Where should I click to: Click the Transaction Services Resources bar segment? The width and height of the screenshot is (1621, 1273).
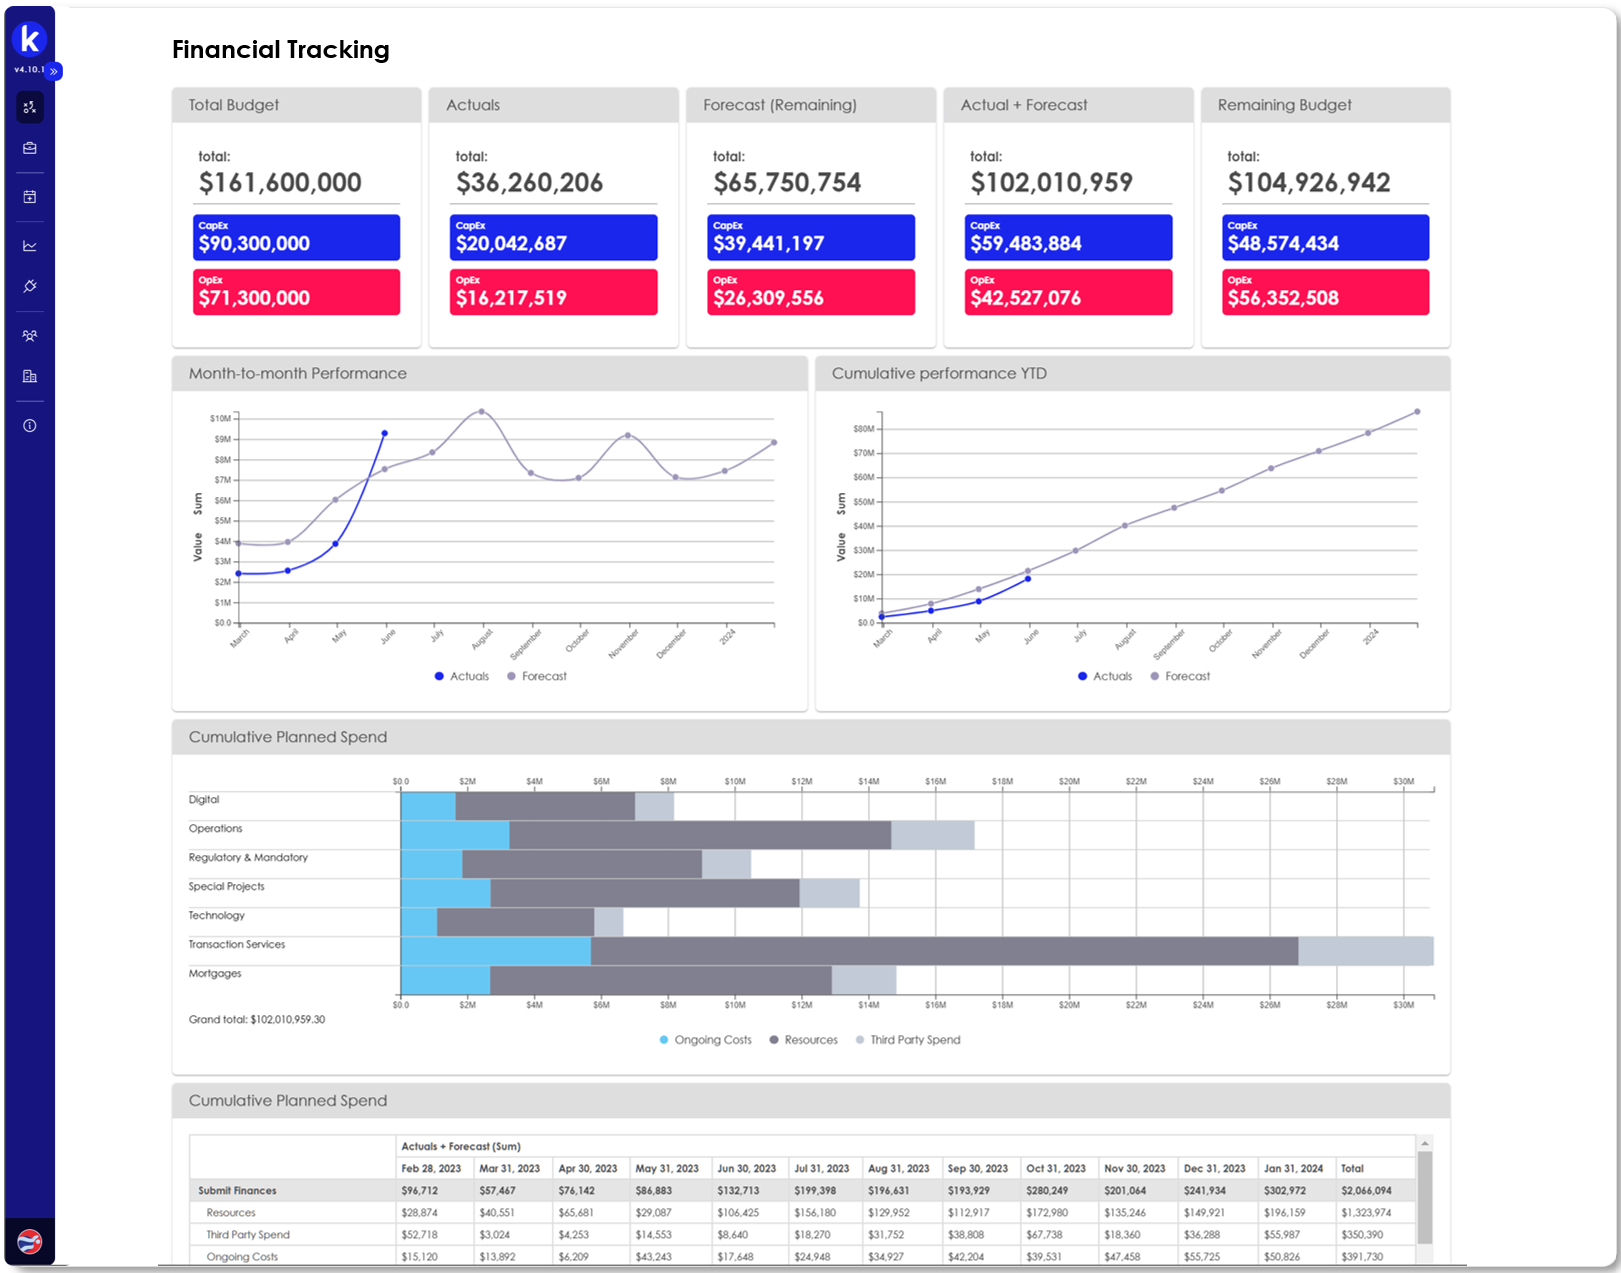(944, 951)
